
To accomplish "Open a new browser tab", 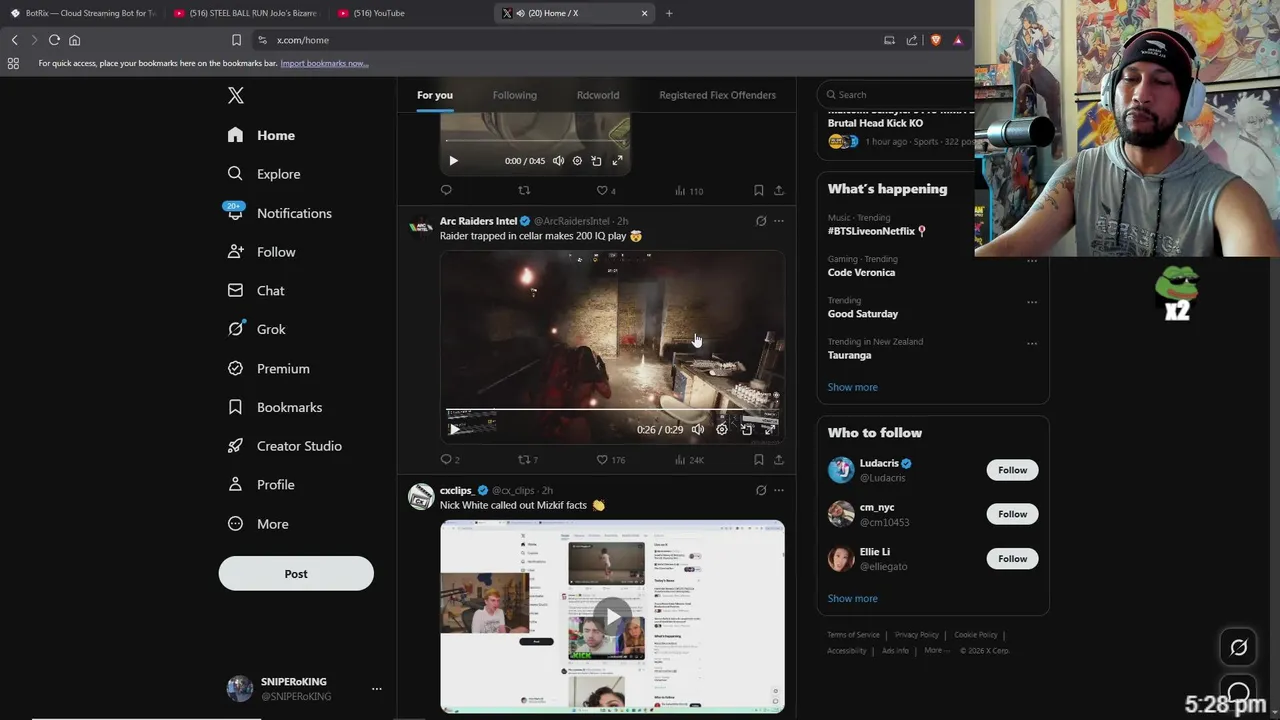I will (x=669, y=13).
